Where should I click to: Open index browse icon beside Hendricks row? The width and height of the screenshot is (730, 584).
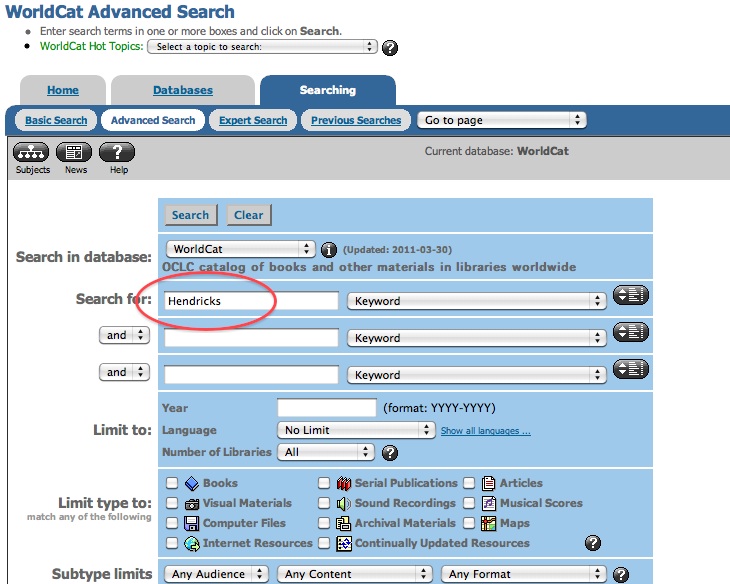pyautogui.click(x=631, y=296)
